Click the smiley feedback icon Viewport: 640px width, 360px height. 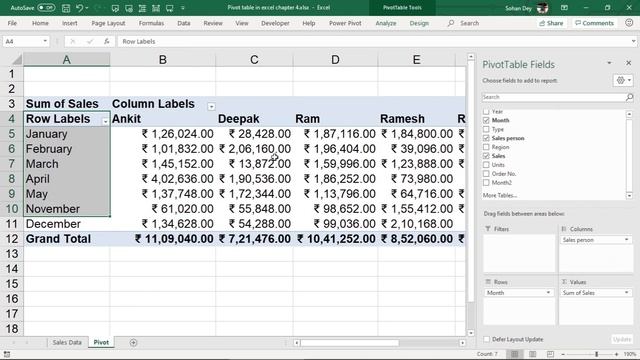629,23
